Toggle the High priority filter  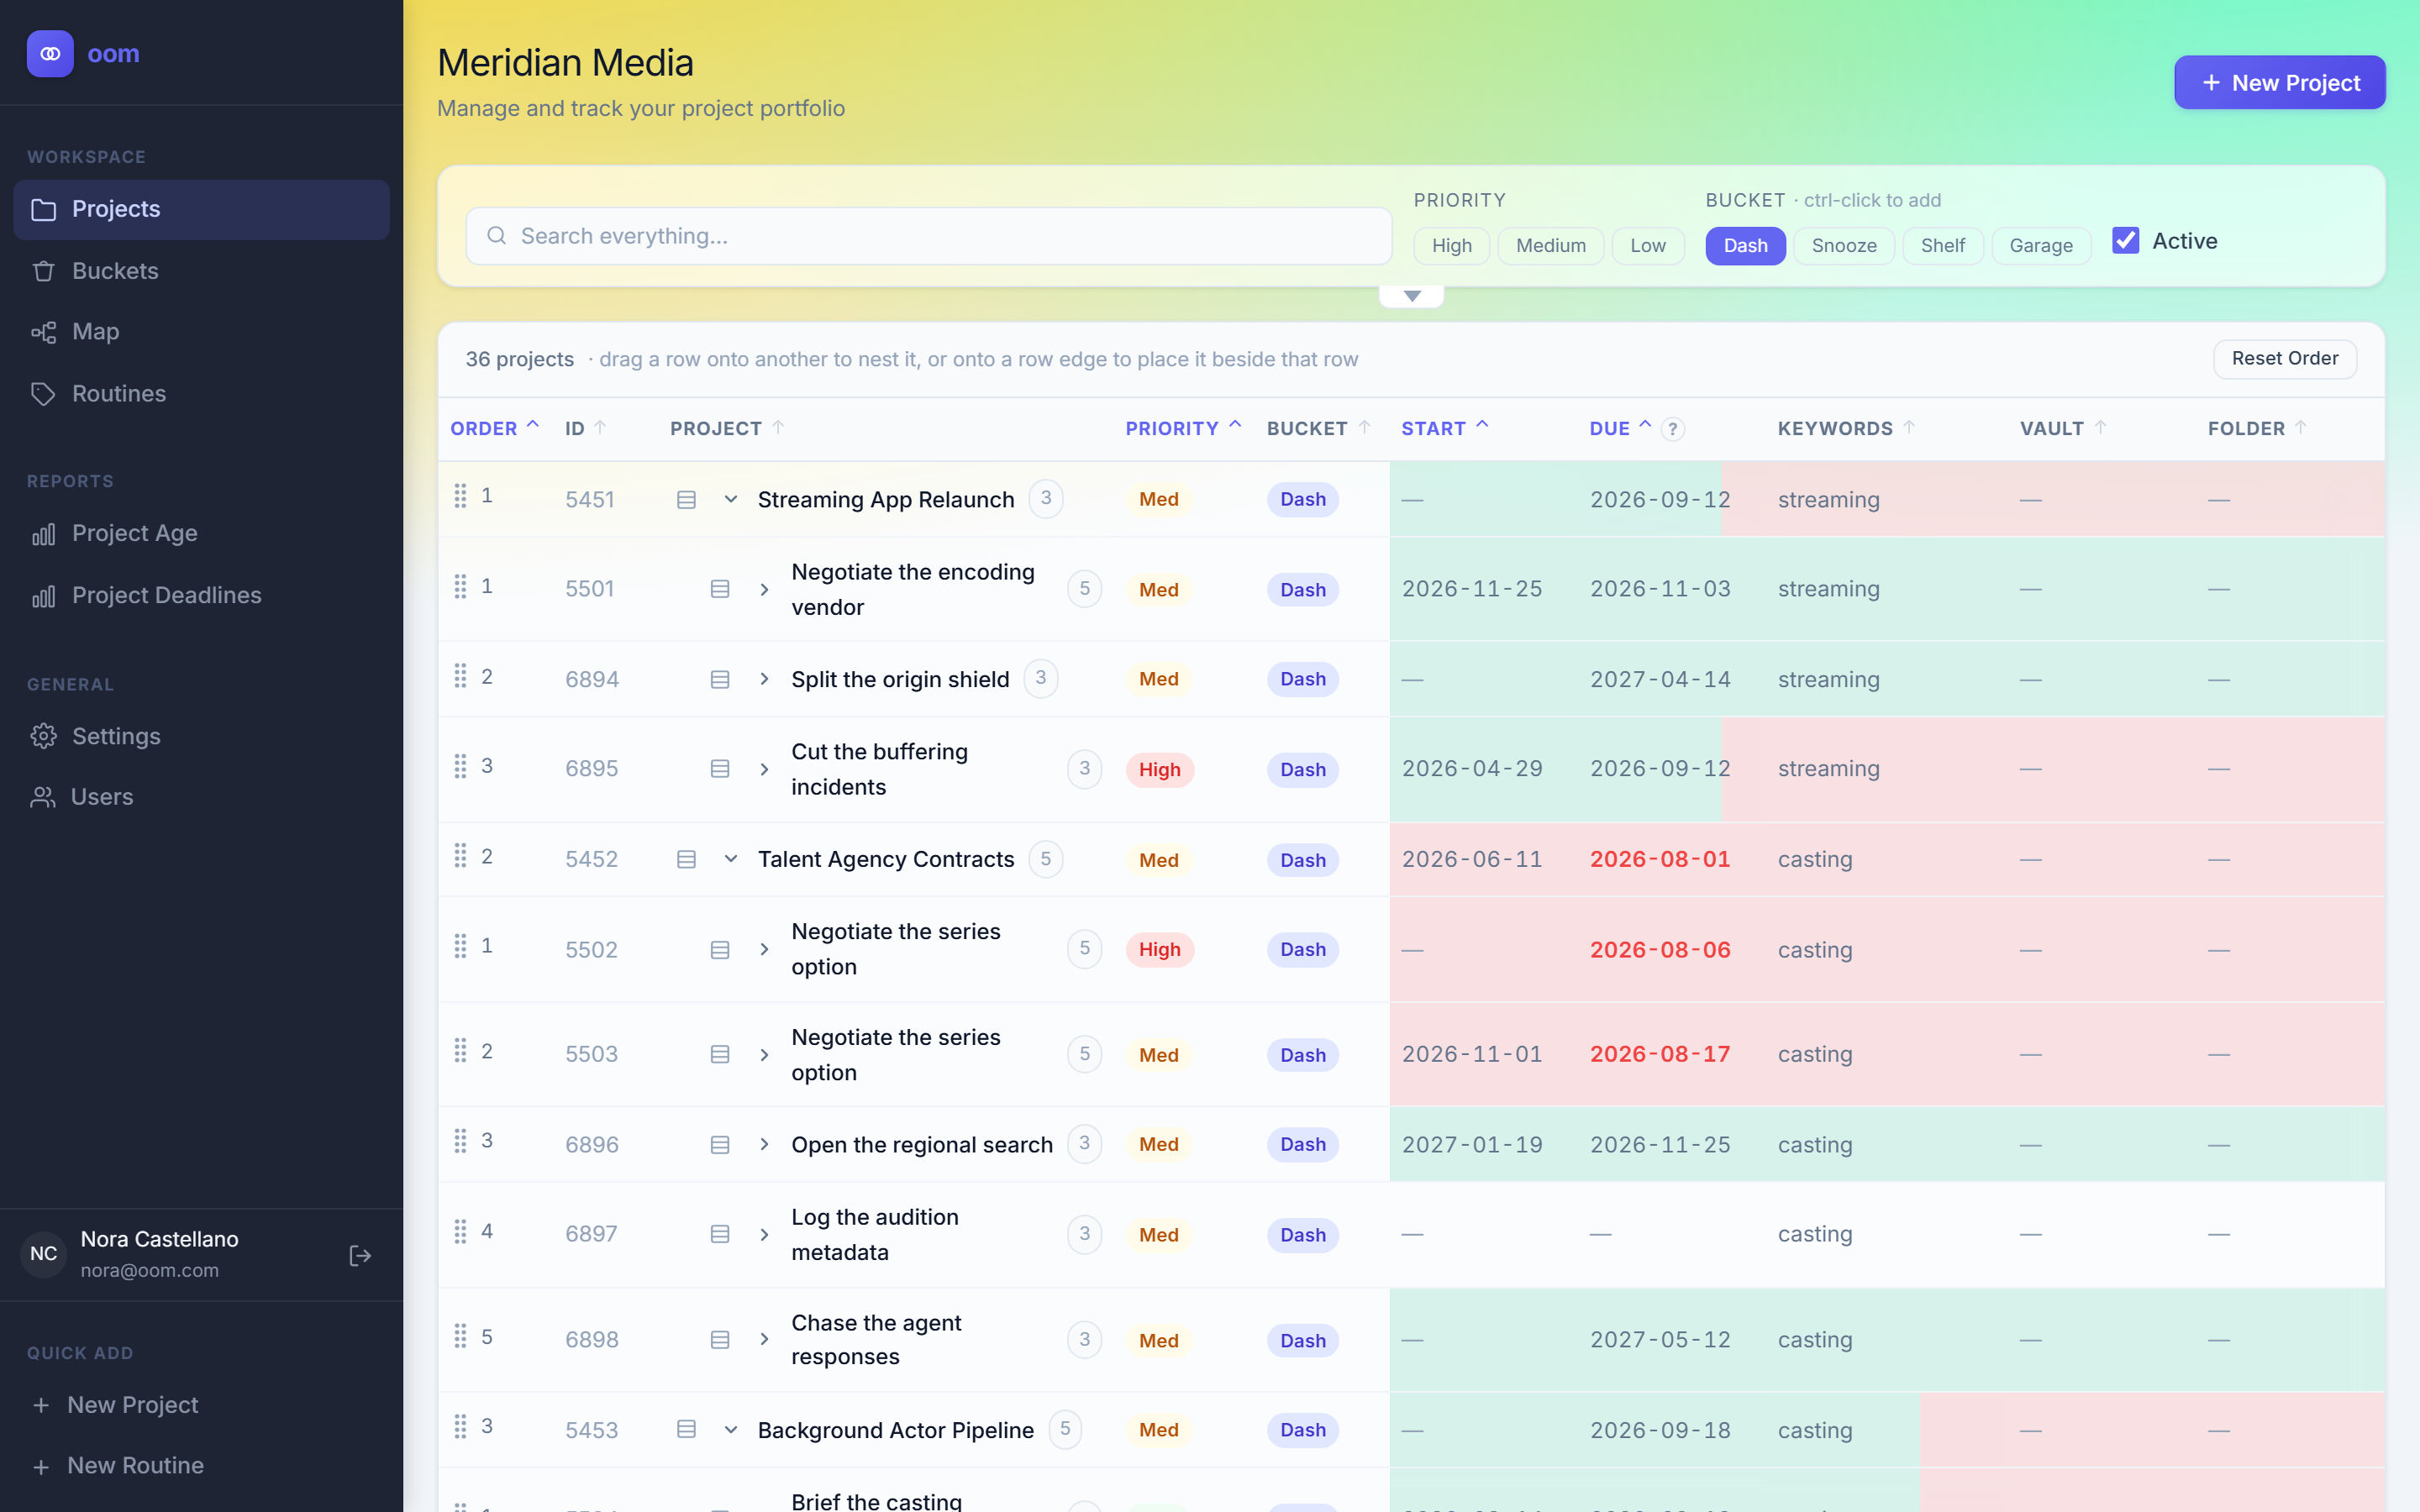[1452, 245]
